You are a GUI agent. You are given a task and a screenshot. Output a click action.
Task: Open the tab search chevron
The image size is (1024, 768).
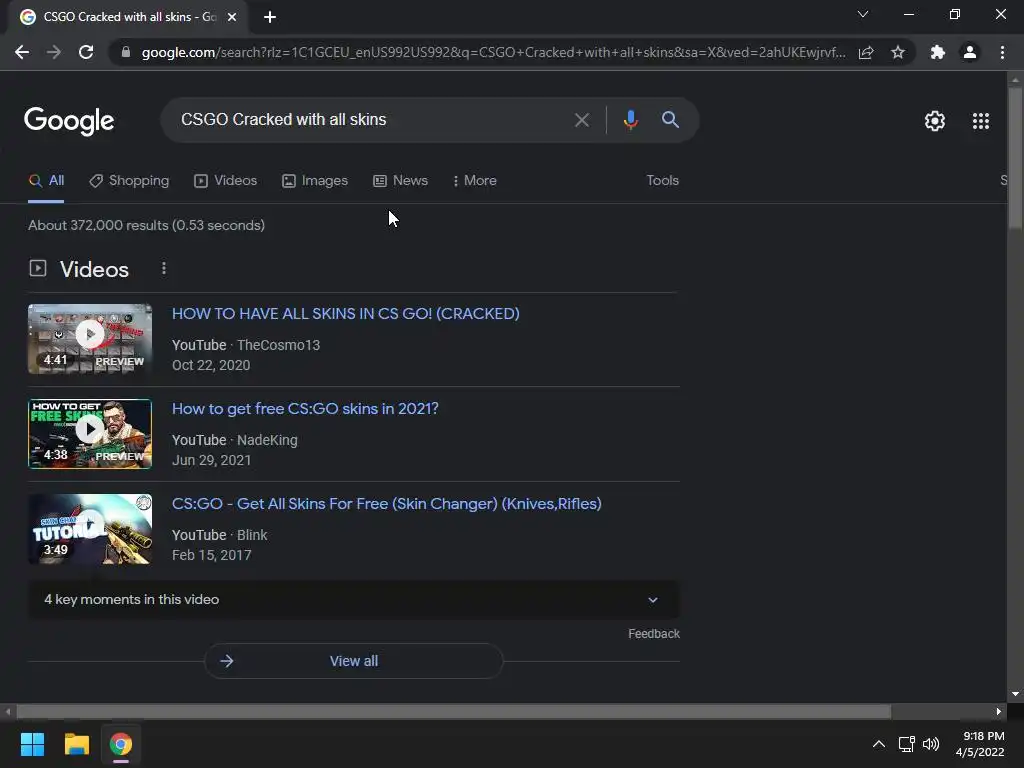863,14
